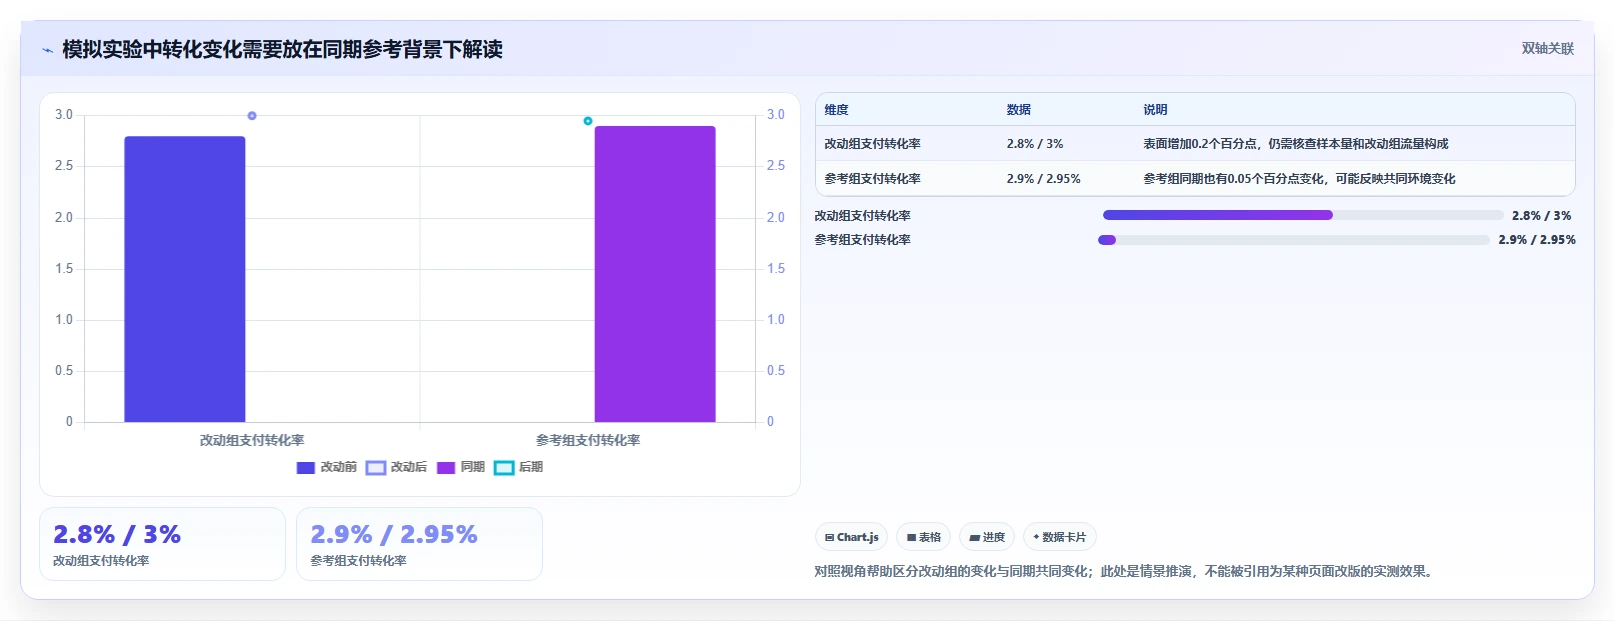Click the 改动后 point above blue bar
This screenshot has height=621, width=1615.
pyautogui.click(x=252, y=116)
